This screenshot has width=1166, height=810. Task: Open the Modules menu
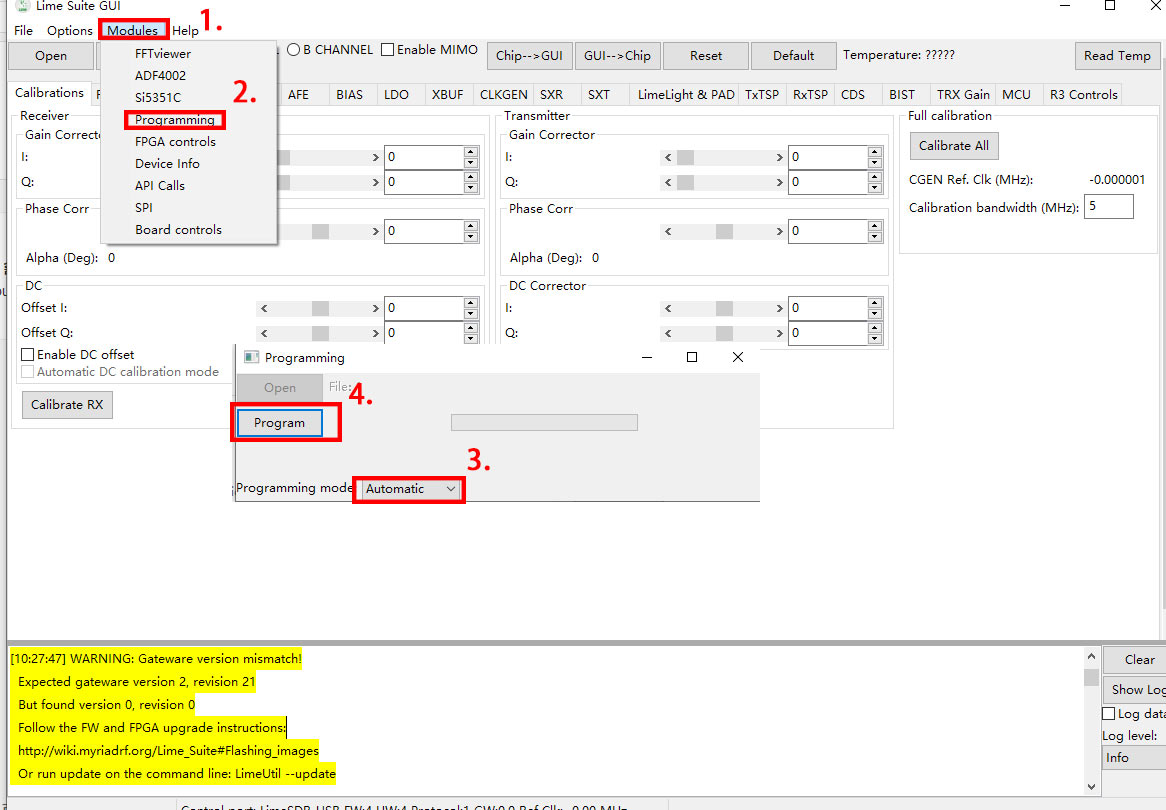pos(132,30)
